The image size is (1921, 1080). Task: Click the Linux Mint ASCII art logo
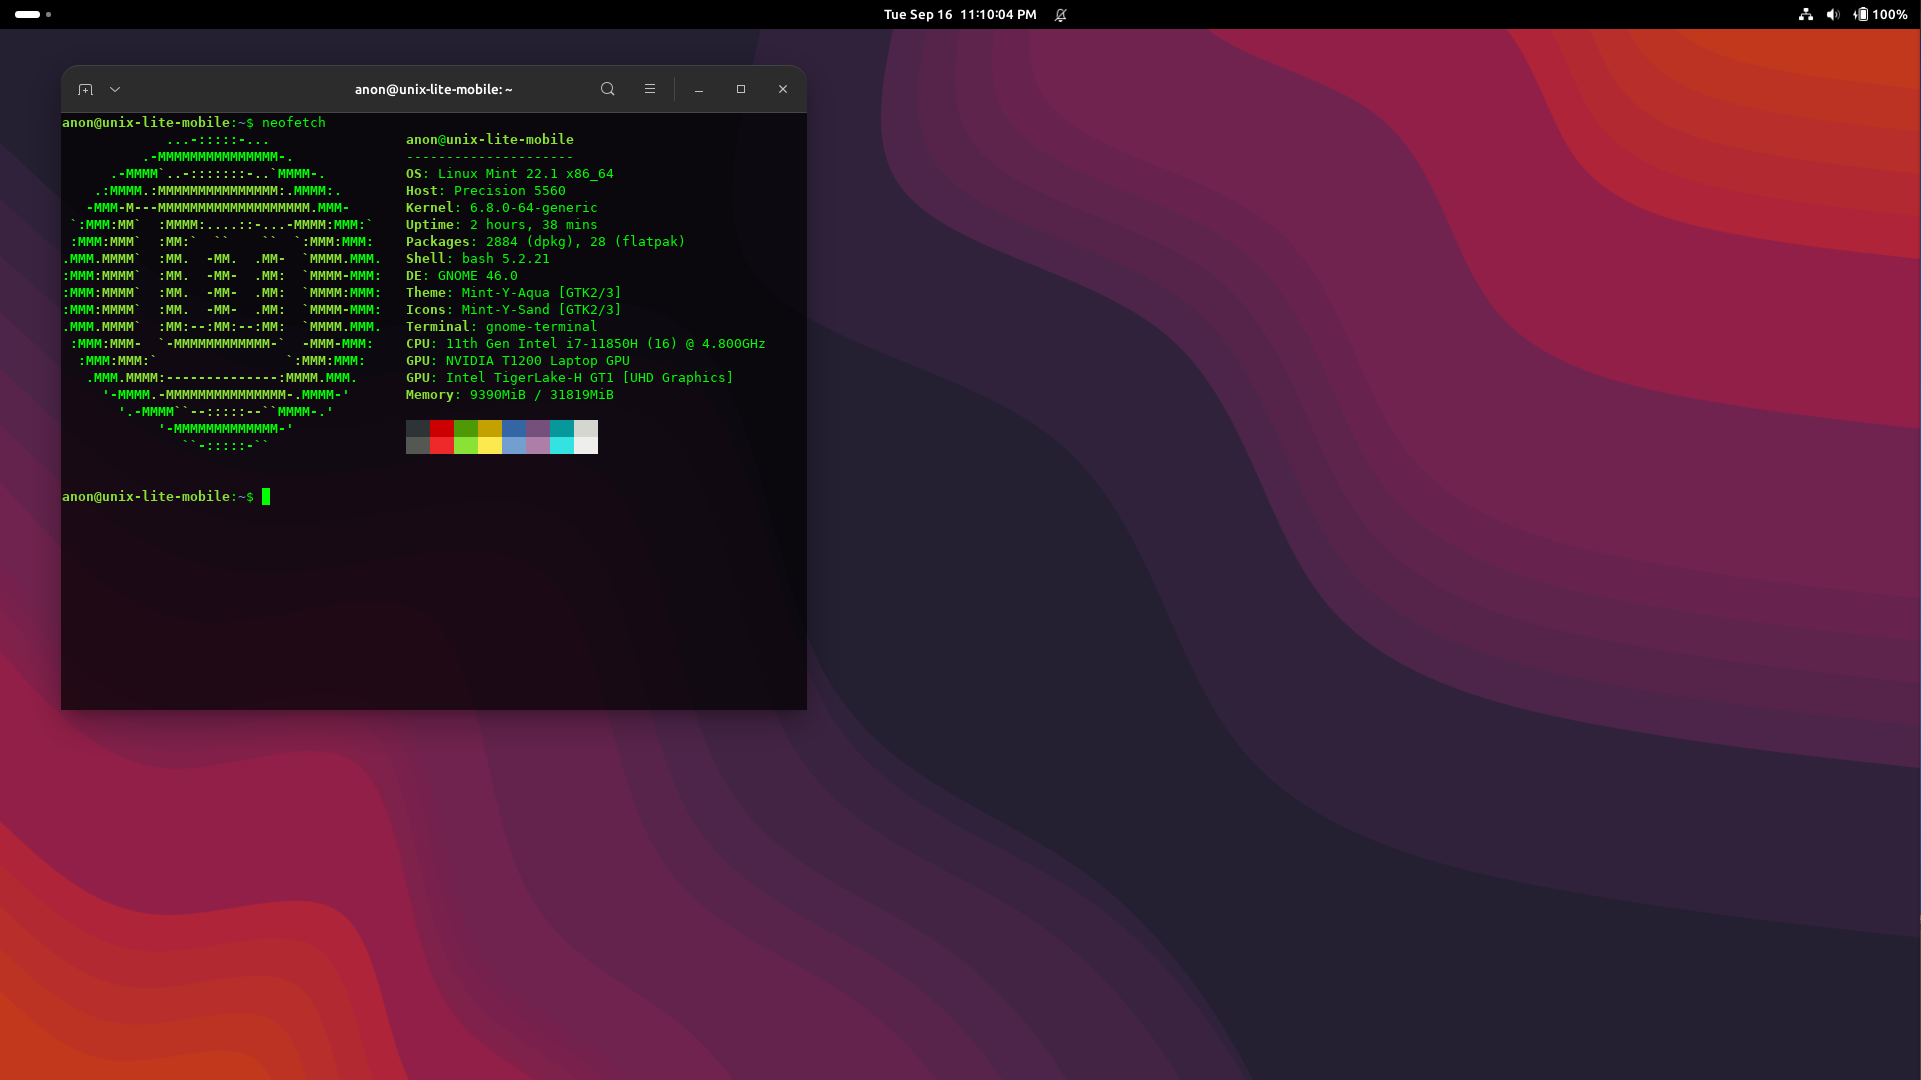[222, 292]
